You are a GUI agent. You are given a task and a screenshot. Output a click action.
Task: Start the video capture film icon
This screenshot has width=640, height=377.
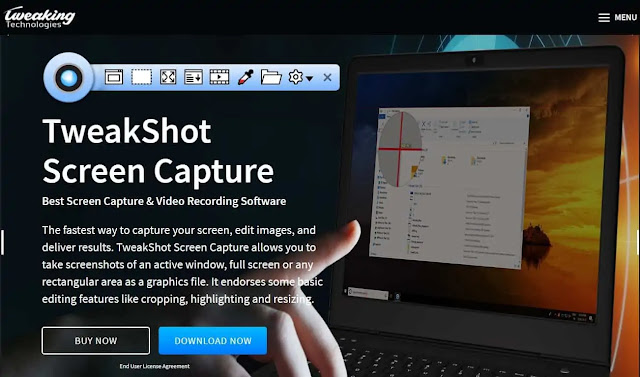219,77
